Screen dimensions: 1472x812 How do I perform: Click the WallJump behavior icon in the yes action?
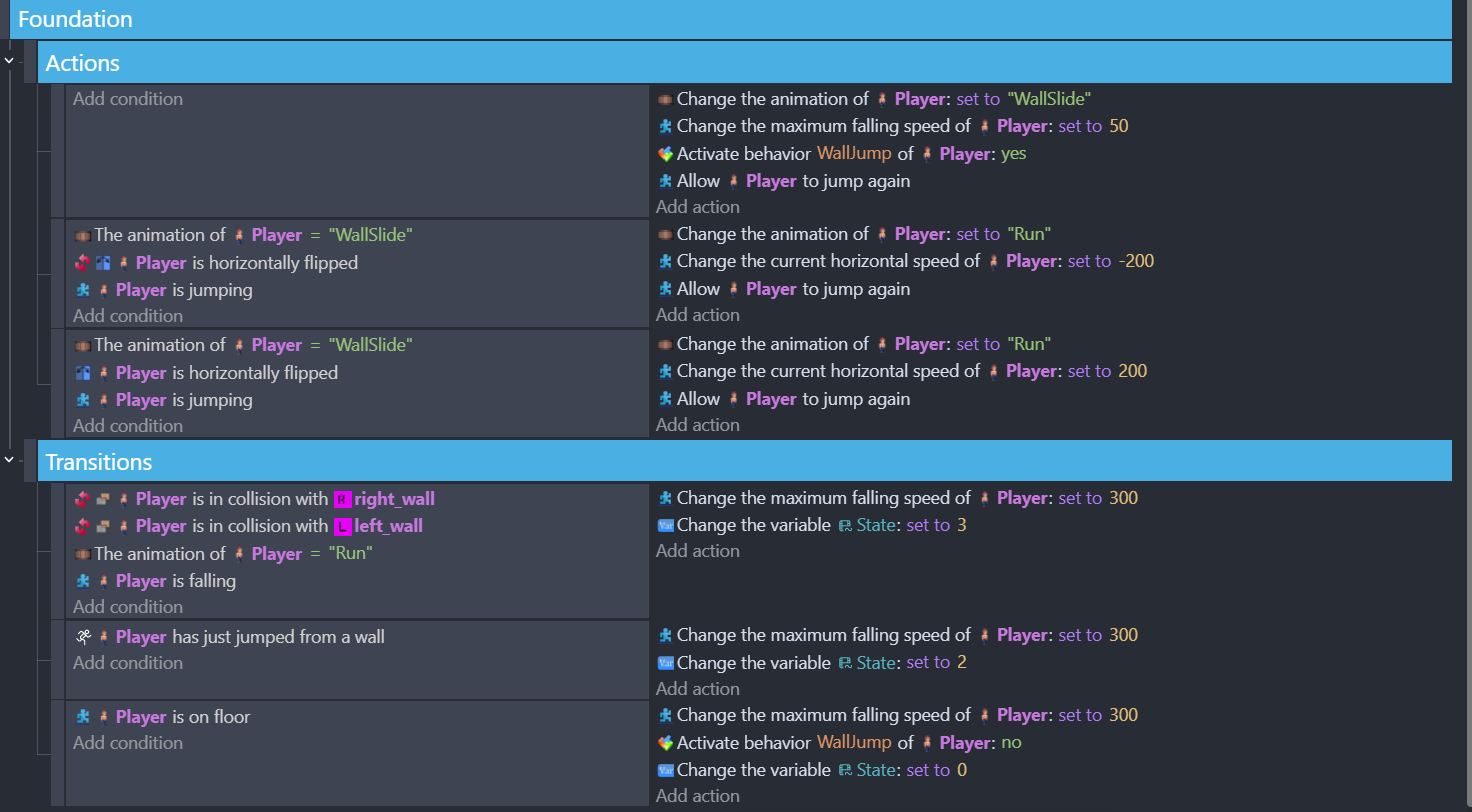pos(665,154)
